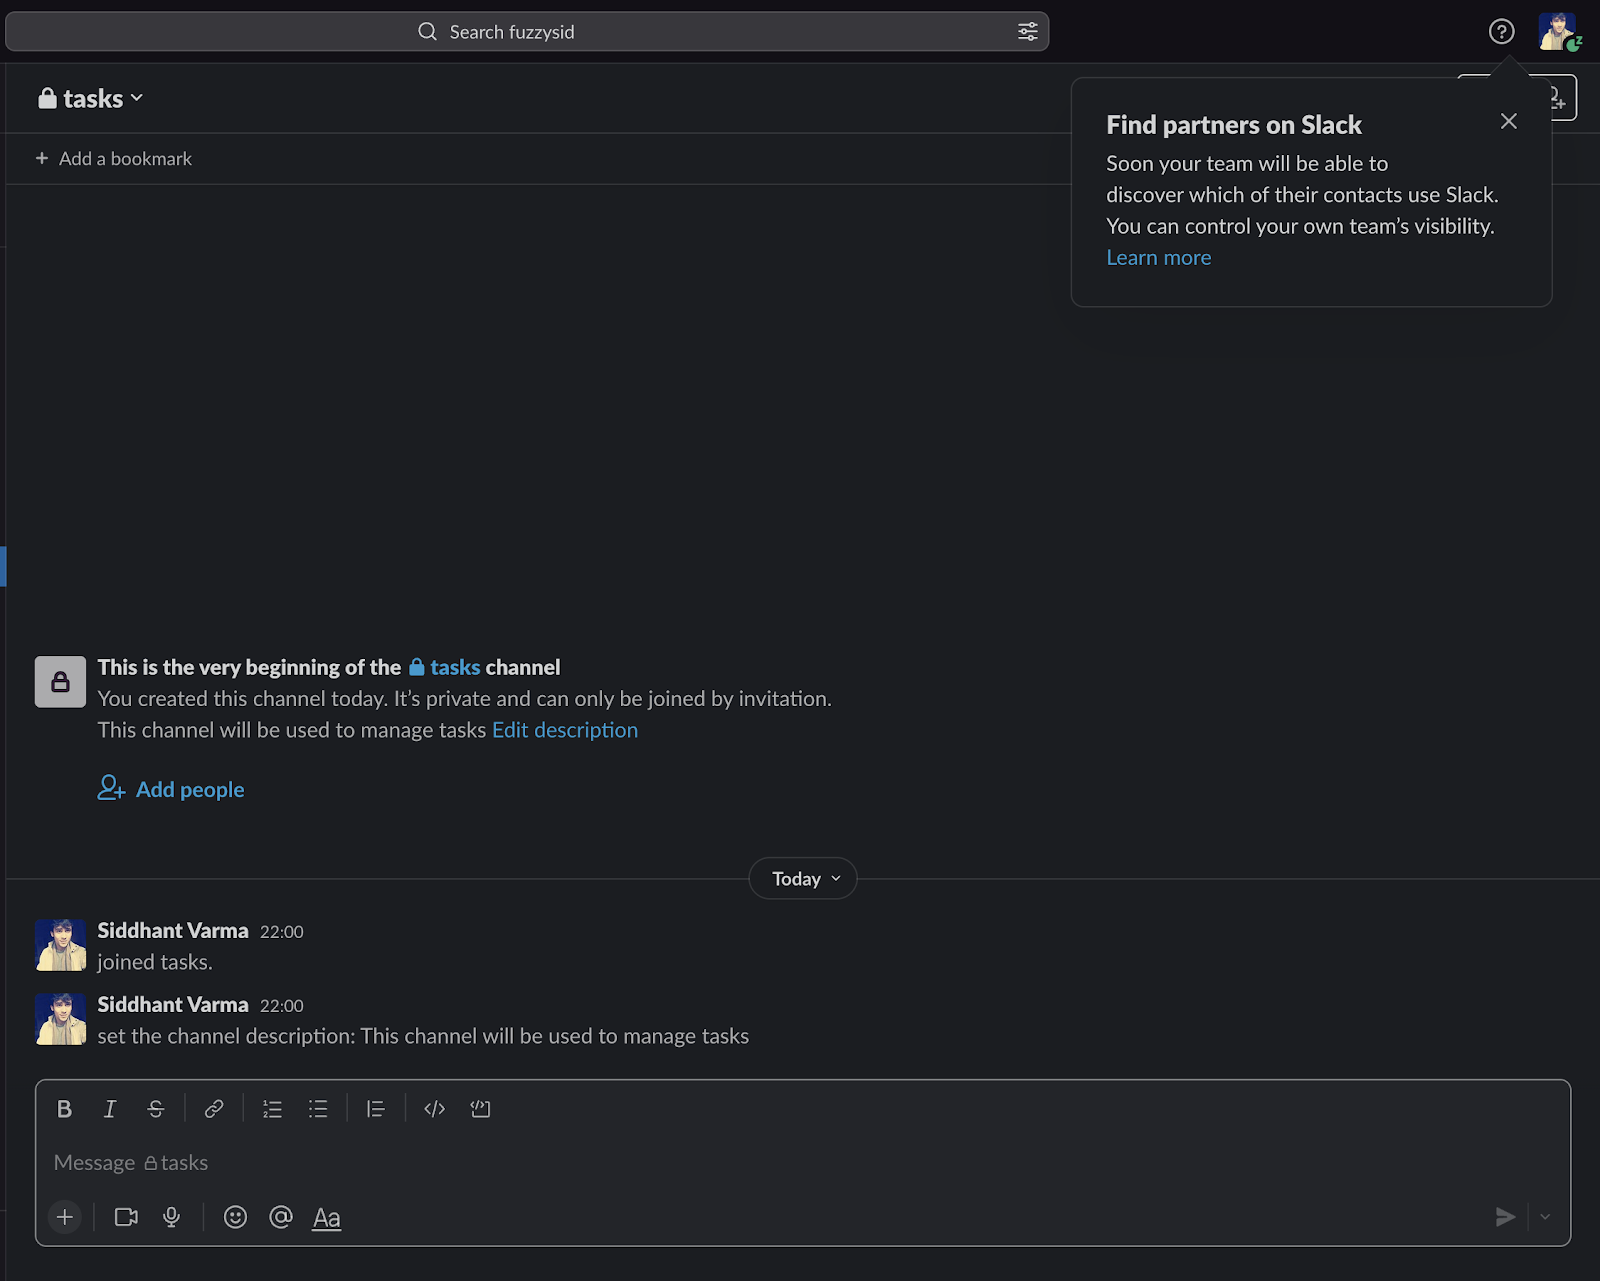Screen dimensions: 1600x1281
Task: Record a video clip
Action: pyautogui.click(x=126, y=1217)
